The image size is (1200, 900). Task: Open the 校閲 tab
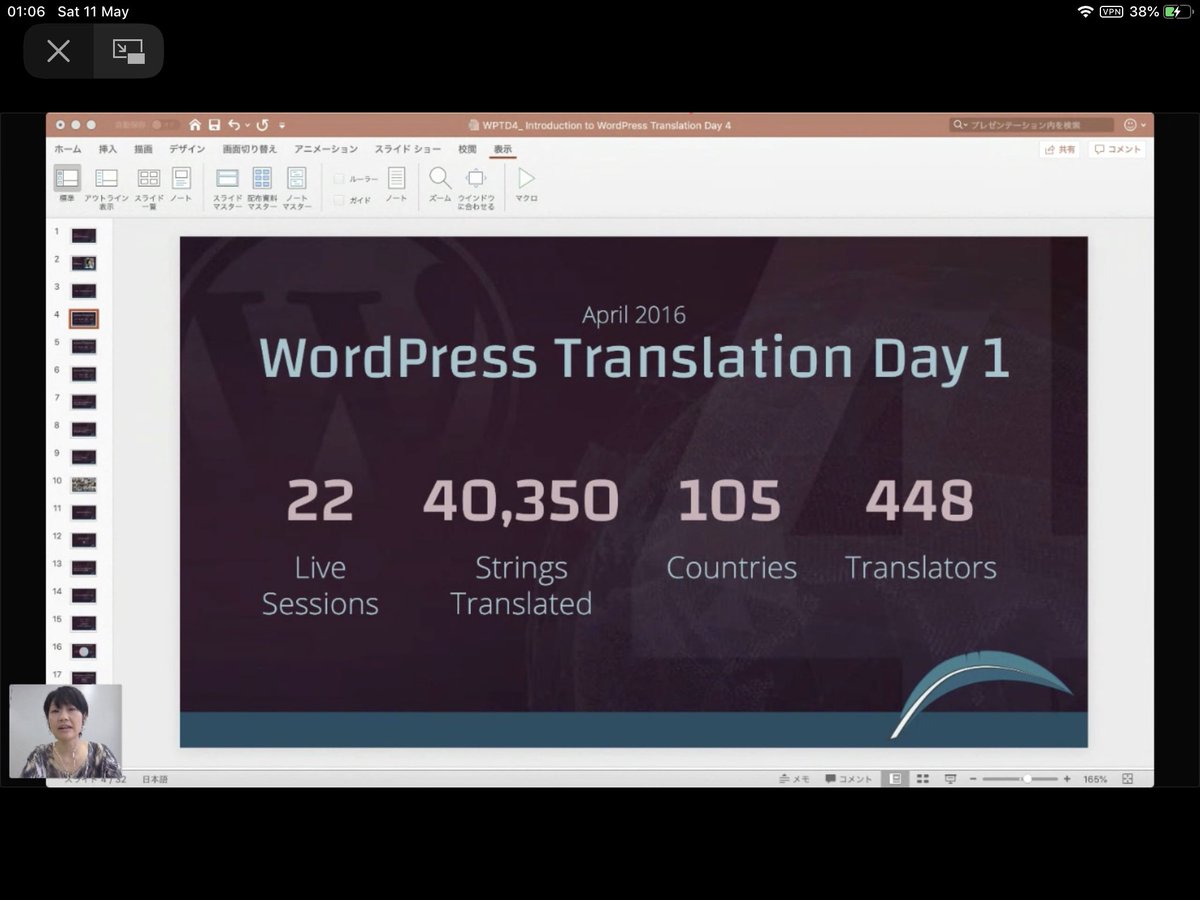click(467, 149)
